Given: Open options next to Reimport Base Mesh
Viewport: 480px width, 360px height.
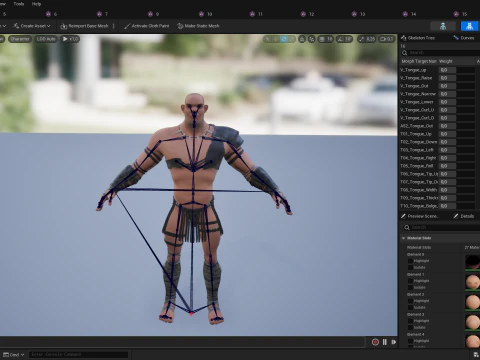Looking at the screenshot, I should [114, 26].
